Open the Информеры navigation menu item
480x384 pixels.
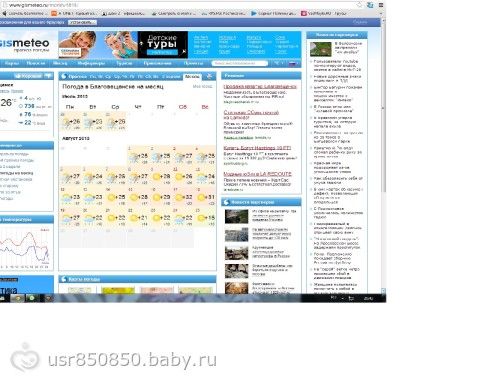point(91,63)
